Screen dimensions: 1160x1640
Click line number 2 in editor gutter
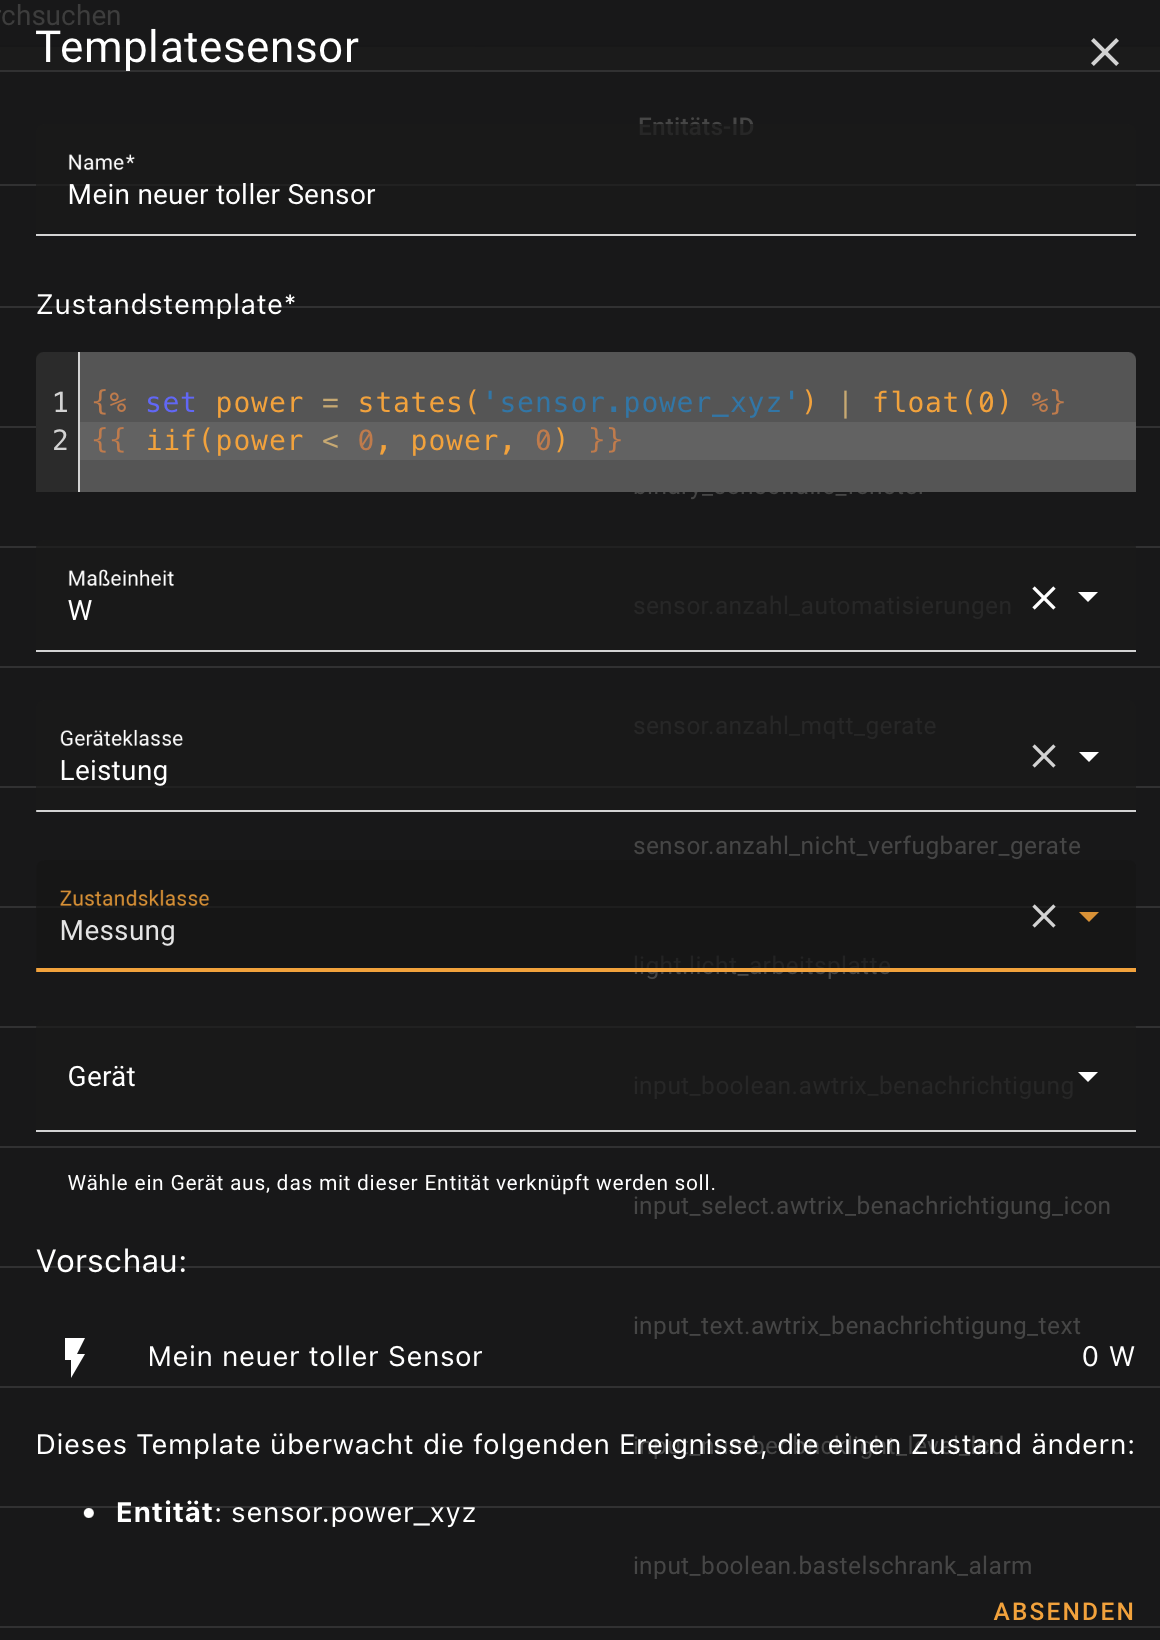pos(60,440)
